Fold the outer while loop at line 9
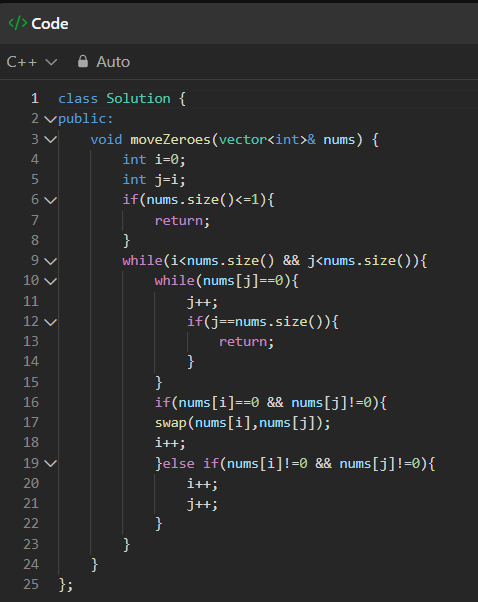Viewport: 478px width, 602px height. coord(50,261)
